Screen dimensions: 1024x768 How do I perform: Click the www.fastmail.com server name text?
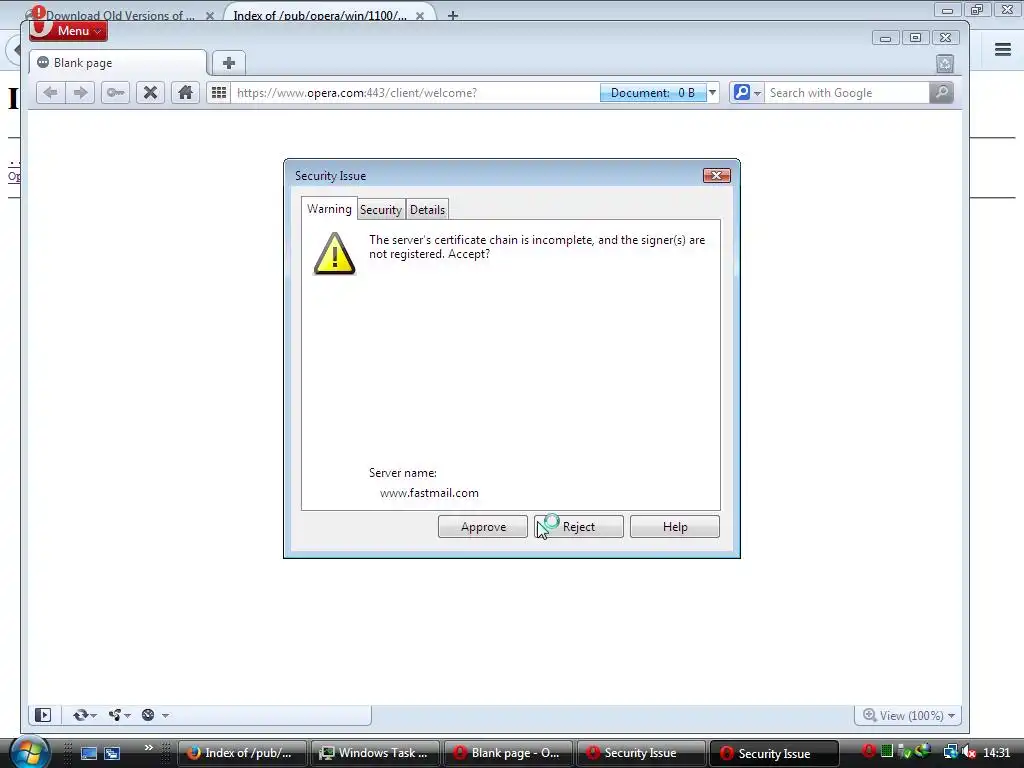pyautogui.click(x=429, y=493)
